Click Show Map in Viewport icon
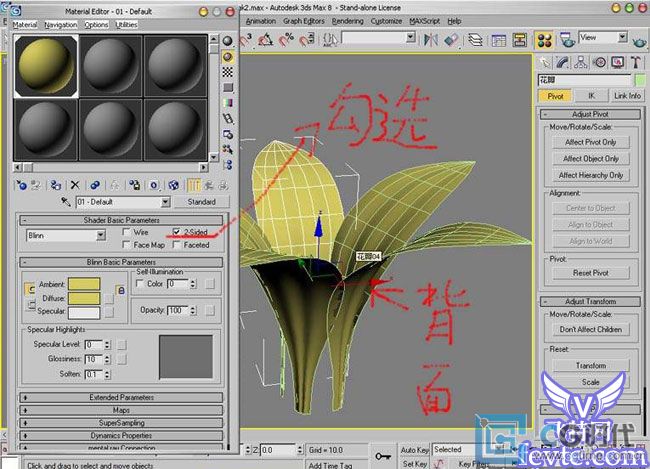The height and width of the screenshot is (469, 650). tap(174, 185)
